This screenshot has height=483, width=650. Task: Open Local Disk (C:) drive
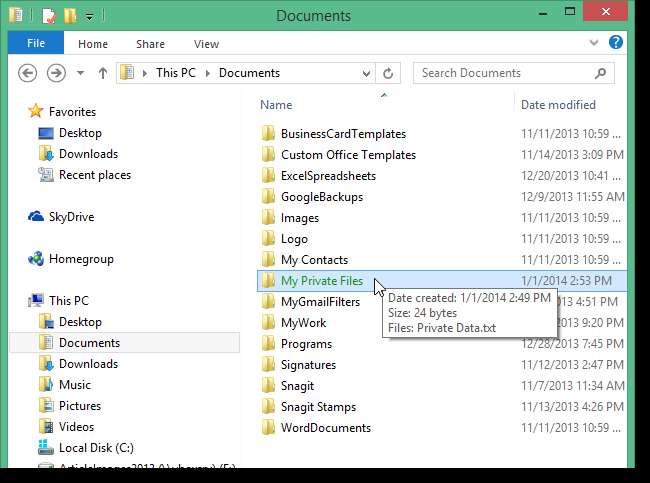[x=96, y=448]
